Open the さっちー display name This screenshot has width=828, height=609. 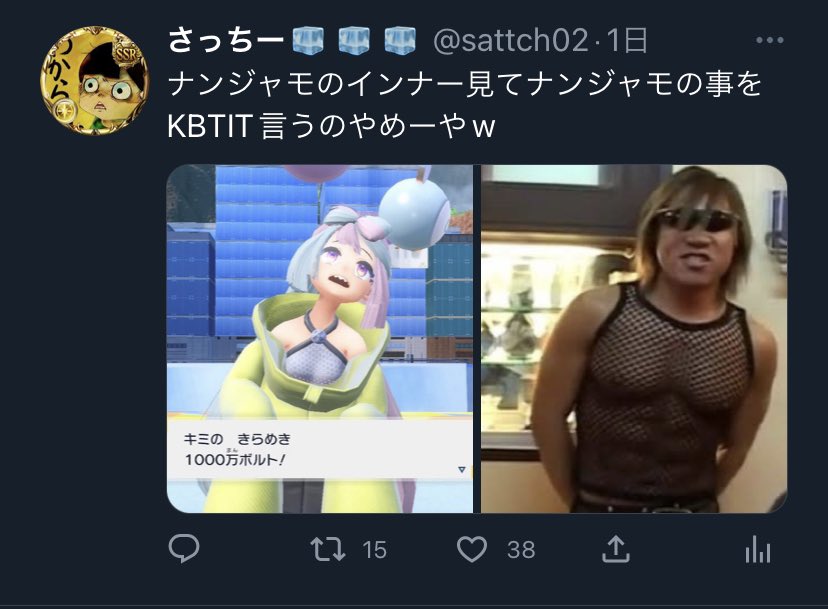(x=226, y=41)
